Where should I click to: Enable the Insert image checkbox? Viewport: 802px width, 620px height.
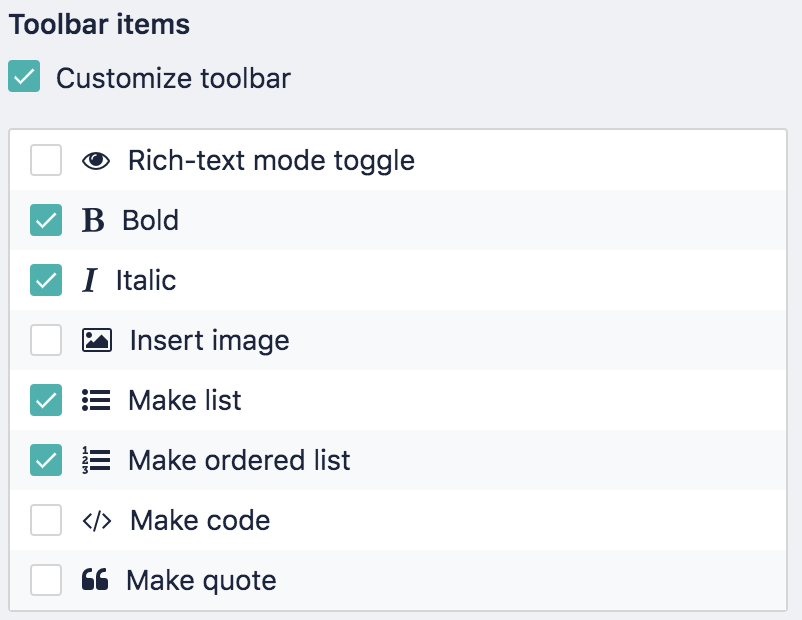[x=45, y=340]
